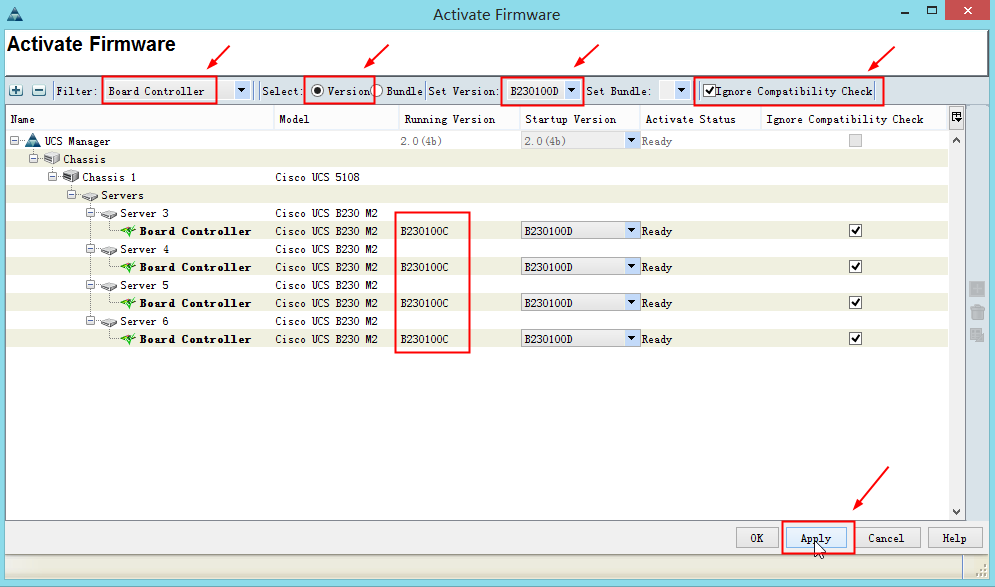Image resolution: width=995 pixels, height=587 pixels.
Task: Click the window resize grip corner
Action: pyautogui.click(x=981, y=571)
